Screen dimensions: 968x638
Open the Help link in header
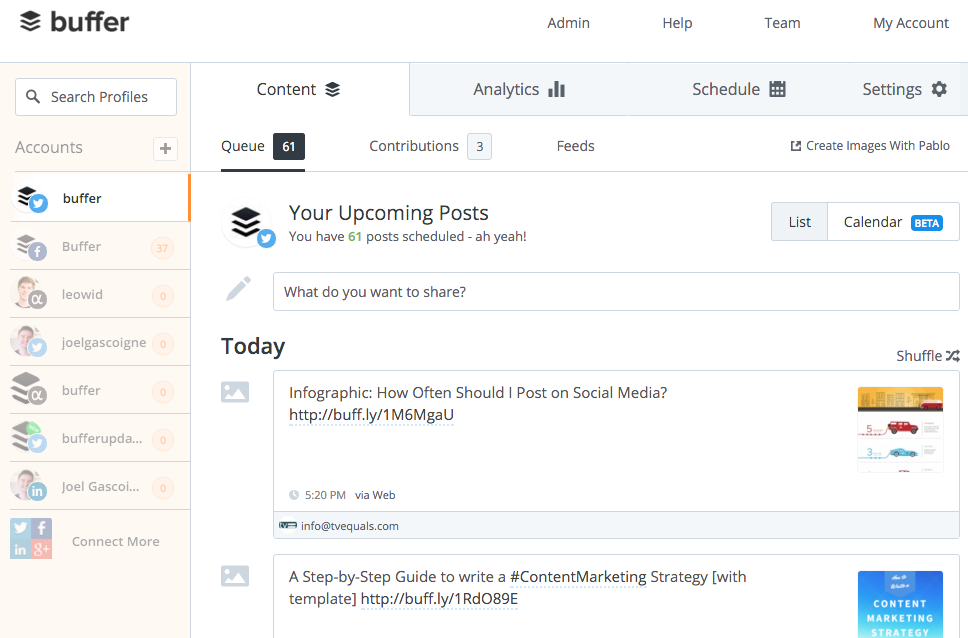(x=677, y=23)
